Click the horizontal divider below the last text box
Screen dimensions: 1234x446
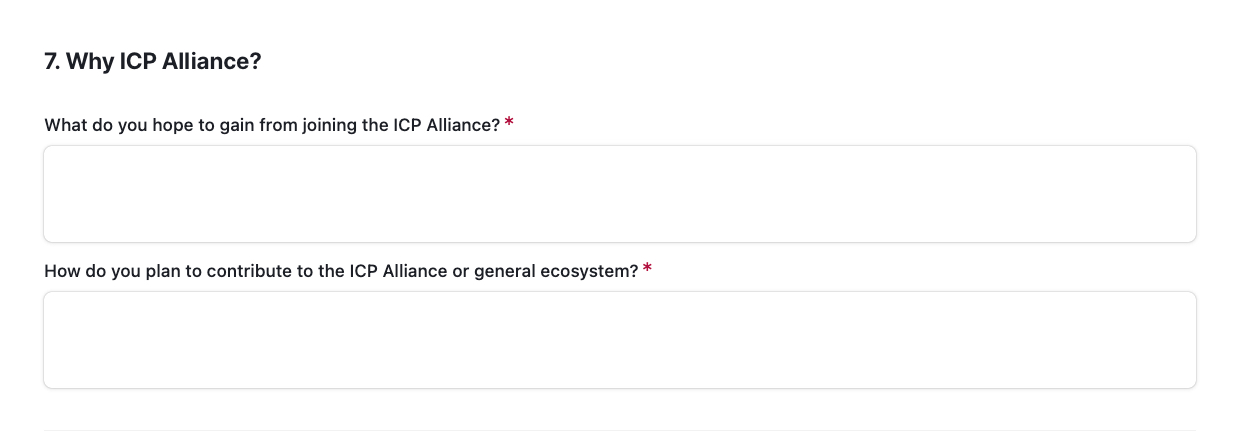coord(619,431)
